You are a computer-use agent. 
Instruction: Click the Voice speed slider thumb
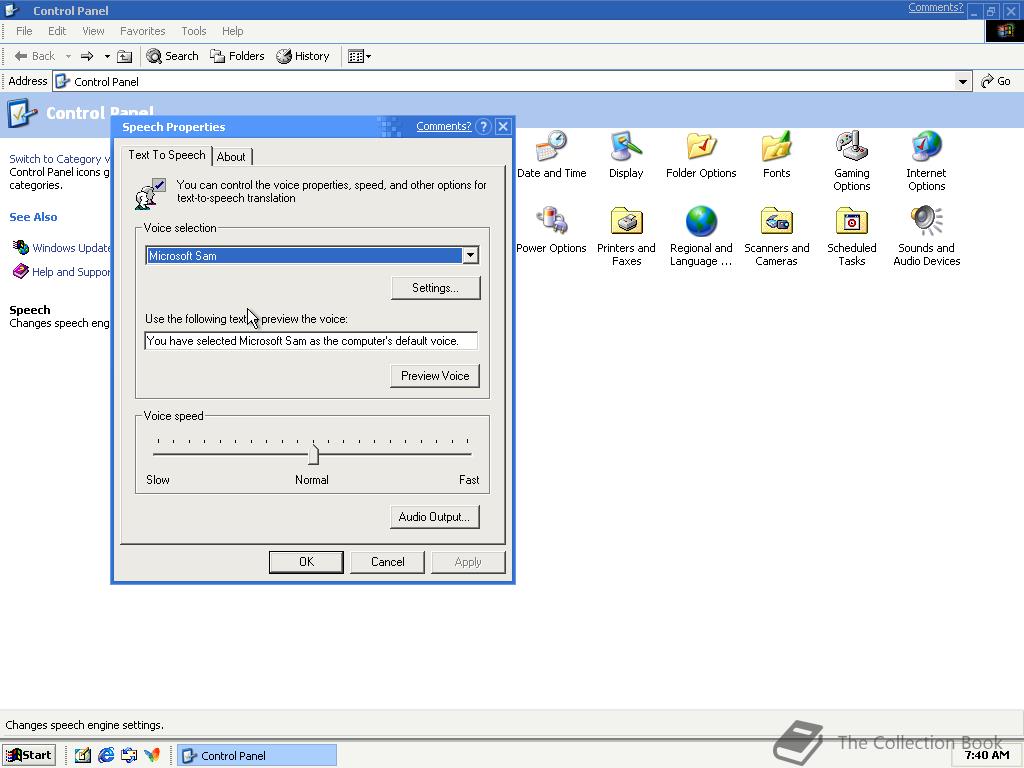pyautogui.click(x=313, y=454)
